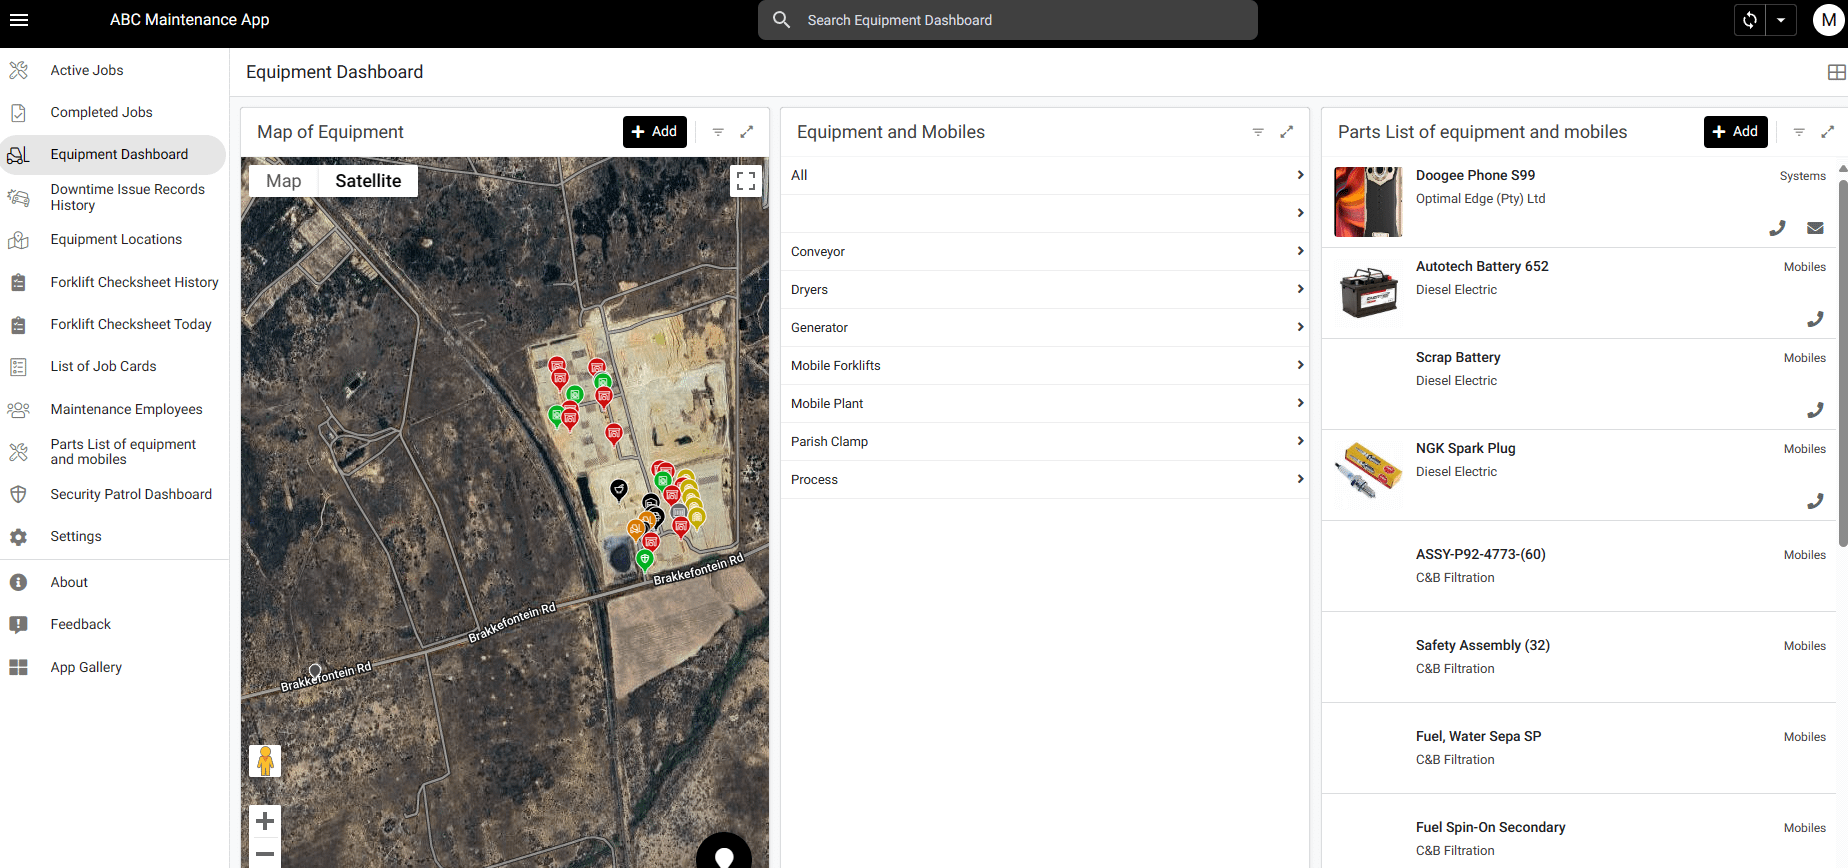
Task: Switch map to Satellite view
Action: coord(368,181)
